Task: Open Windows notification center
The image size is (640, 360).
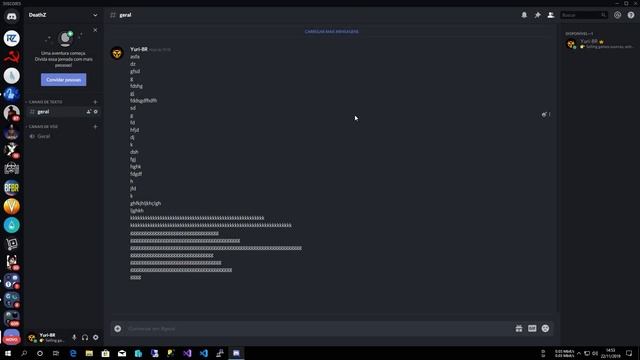Action: pyautogui.click(x=629, y=353)
